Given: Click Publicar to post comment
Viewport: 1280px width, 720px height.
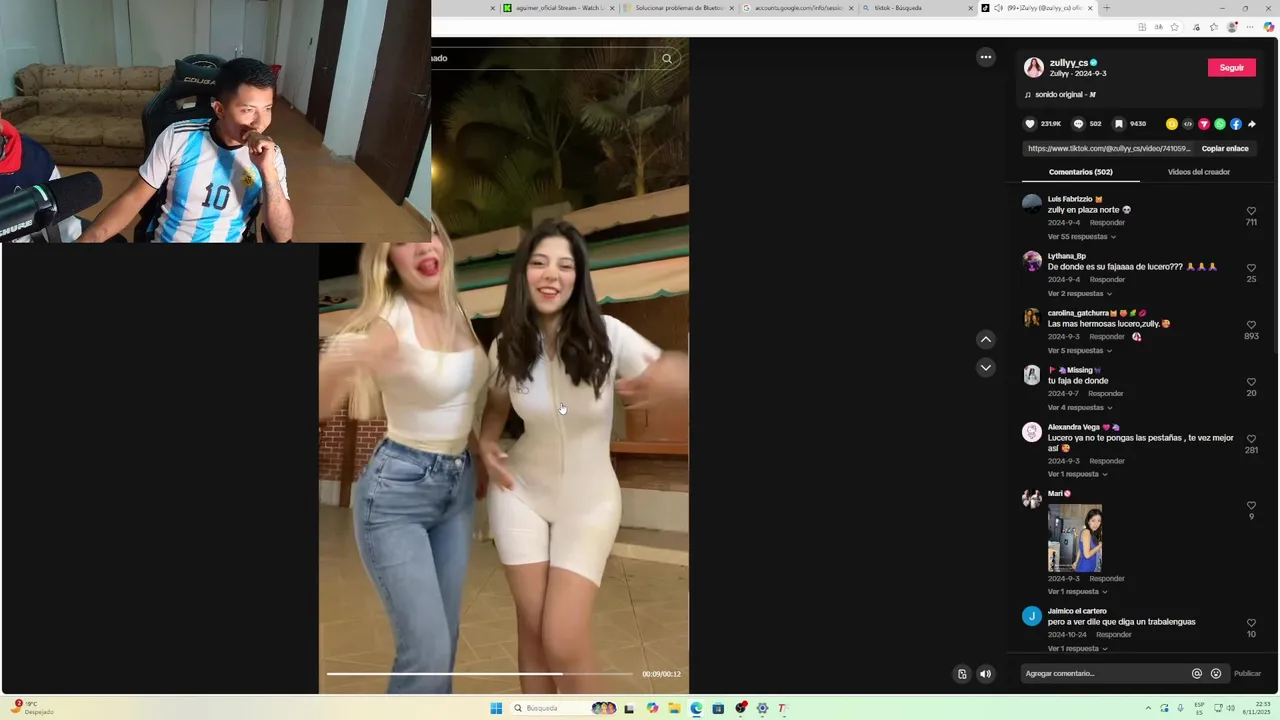Looking at the screenshot, I should 1247,674.
